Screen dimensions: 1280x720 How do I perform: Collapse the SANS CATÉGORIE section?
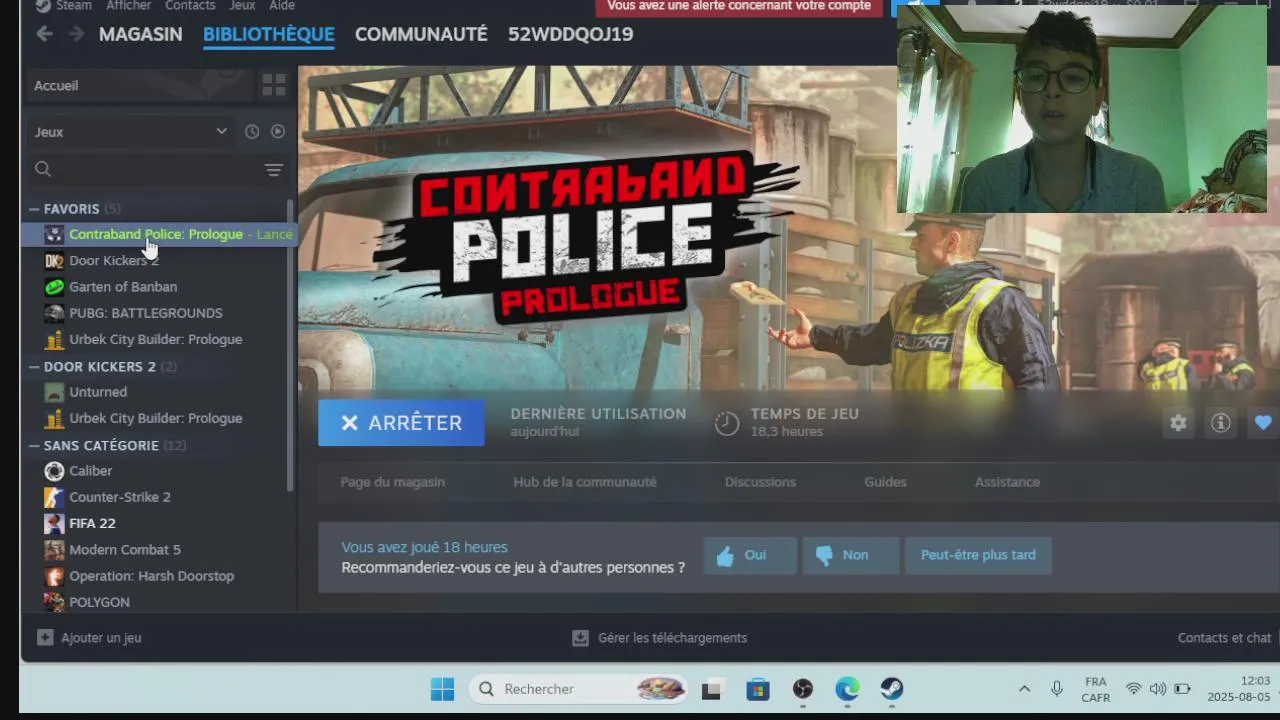point(34,446)
